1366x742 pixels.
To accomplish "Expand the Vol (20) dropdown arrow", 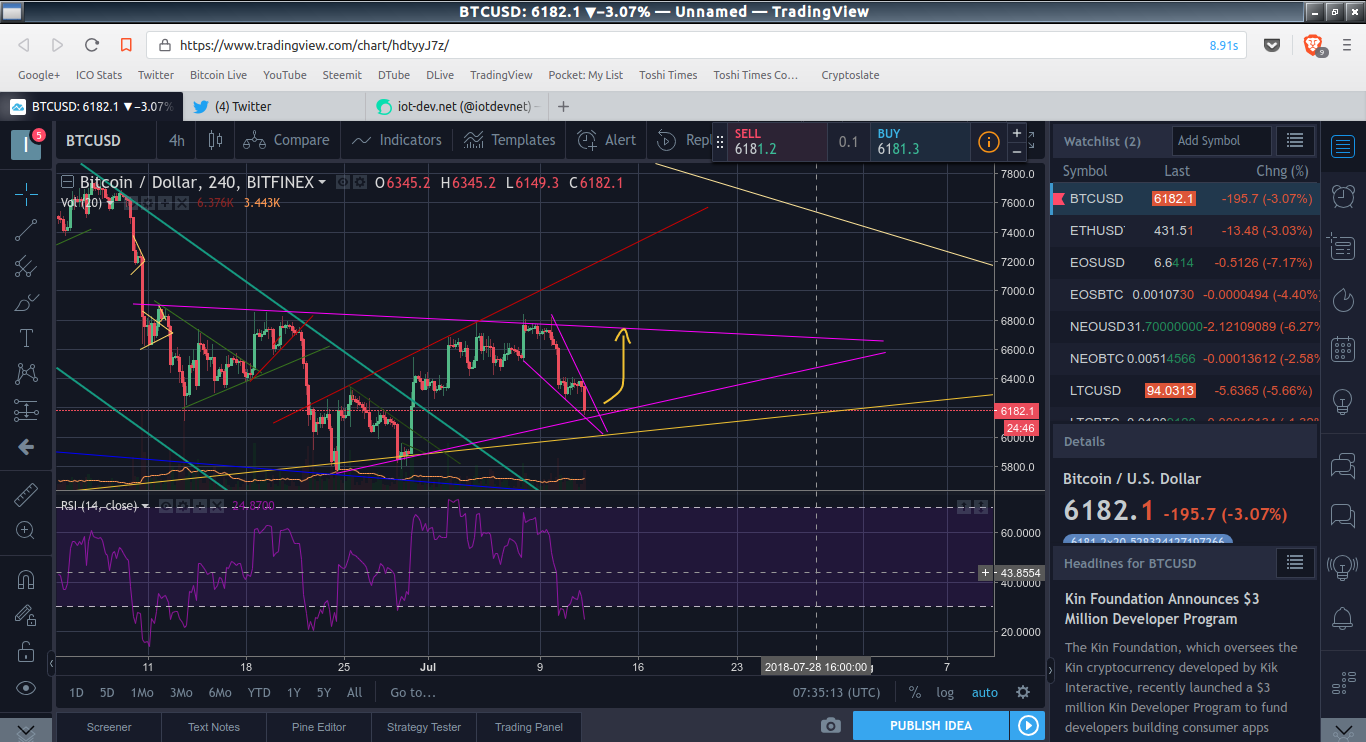I will 111,203.
